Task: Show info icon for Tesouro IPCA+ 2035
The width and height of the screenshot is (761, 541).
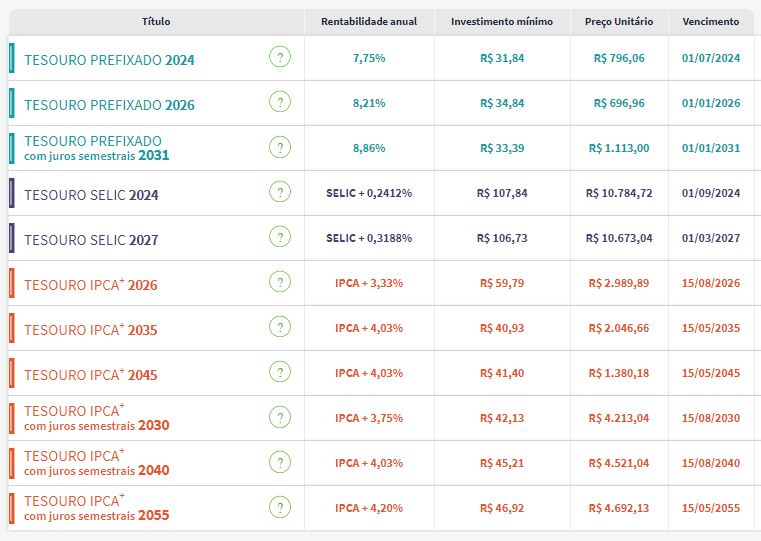Action: (x=280, y=328)
